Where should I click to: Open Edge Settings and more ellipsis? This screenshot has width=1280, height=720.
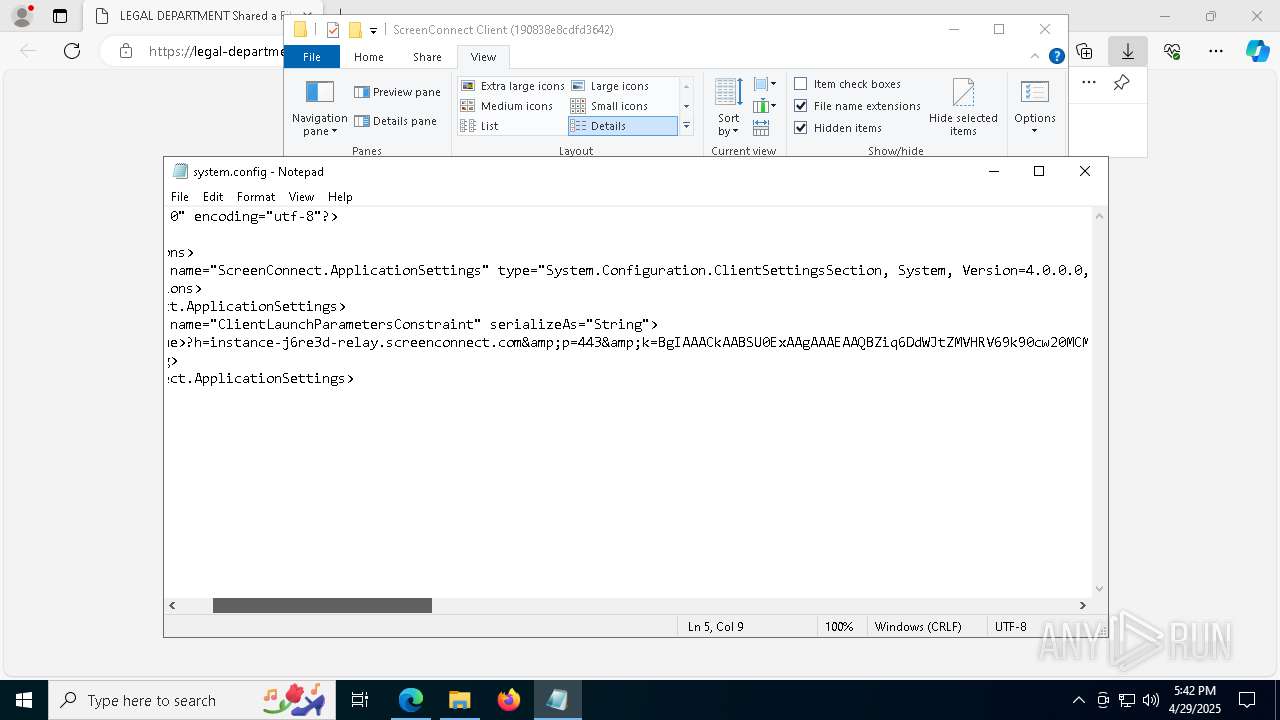(1216, 51)
